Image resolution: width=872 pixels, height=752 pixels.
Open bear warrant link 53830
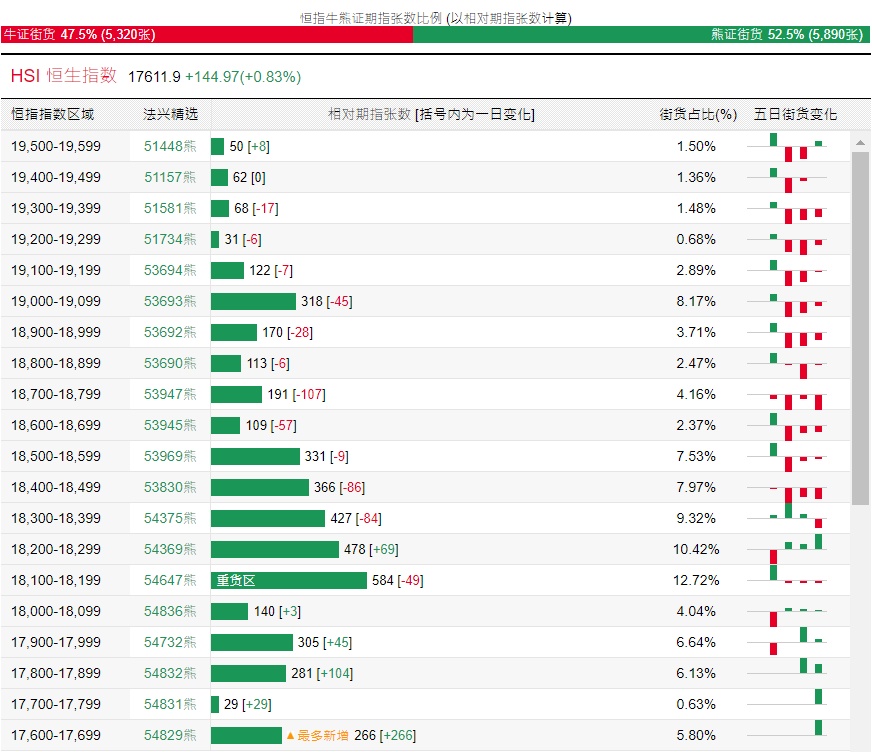pyautogui.click(x=170, y=487)
